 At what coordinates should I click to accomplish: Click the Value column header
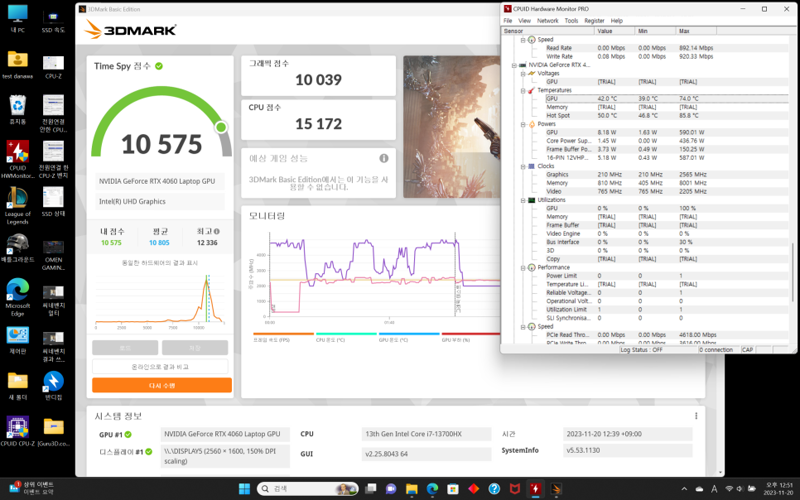[x=615, y=31]
